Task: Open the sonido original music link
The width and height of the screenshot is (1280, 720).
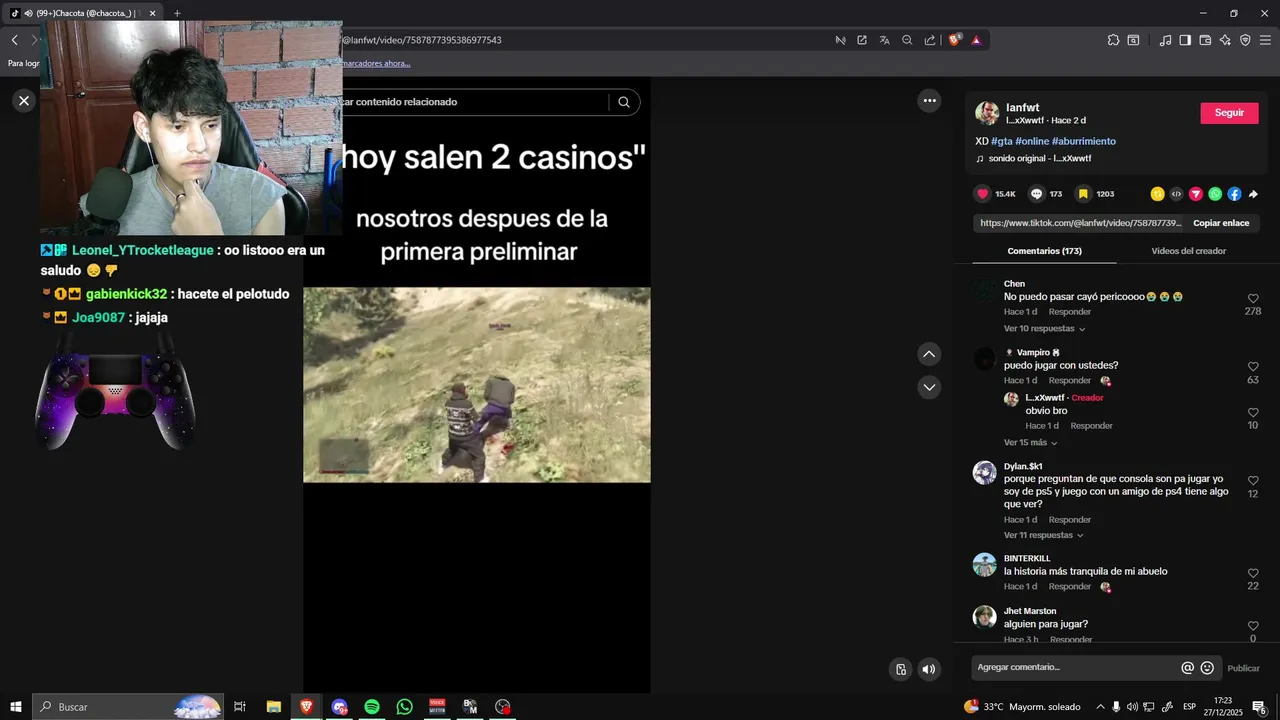Action: pyautogui.click(x=1034, y=159)
